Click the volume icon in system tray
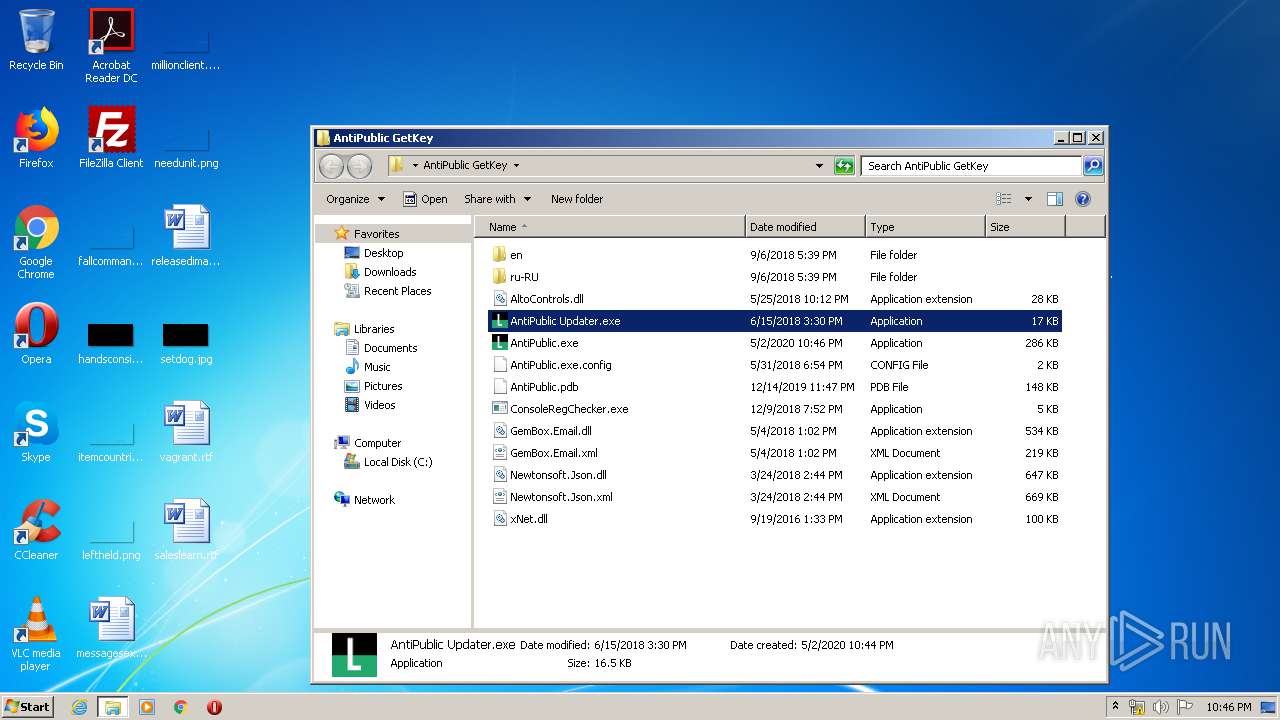 [1161, 707]
